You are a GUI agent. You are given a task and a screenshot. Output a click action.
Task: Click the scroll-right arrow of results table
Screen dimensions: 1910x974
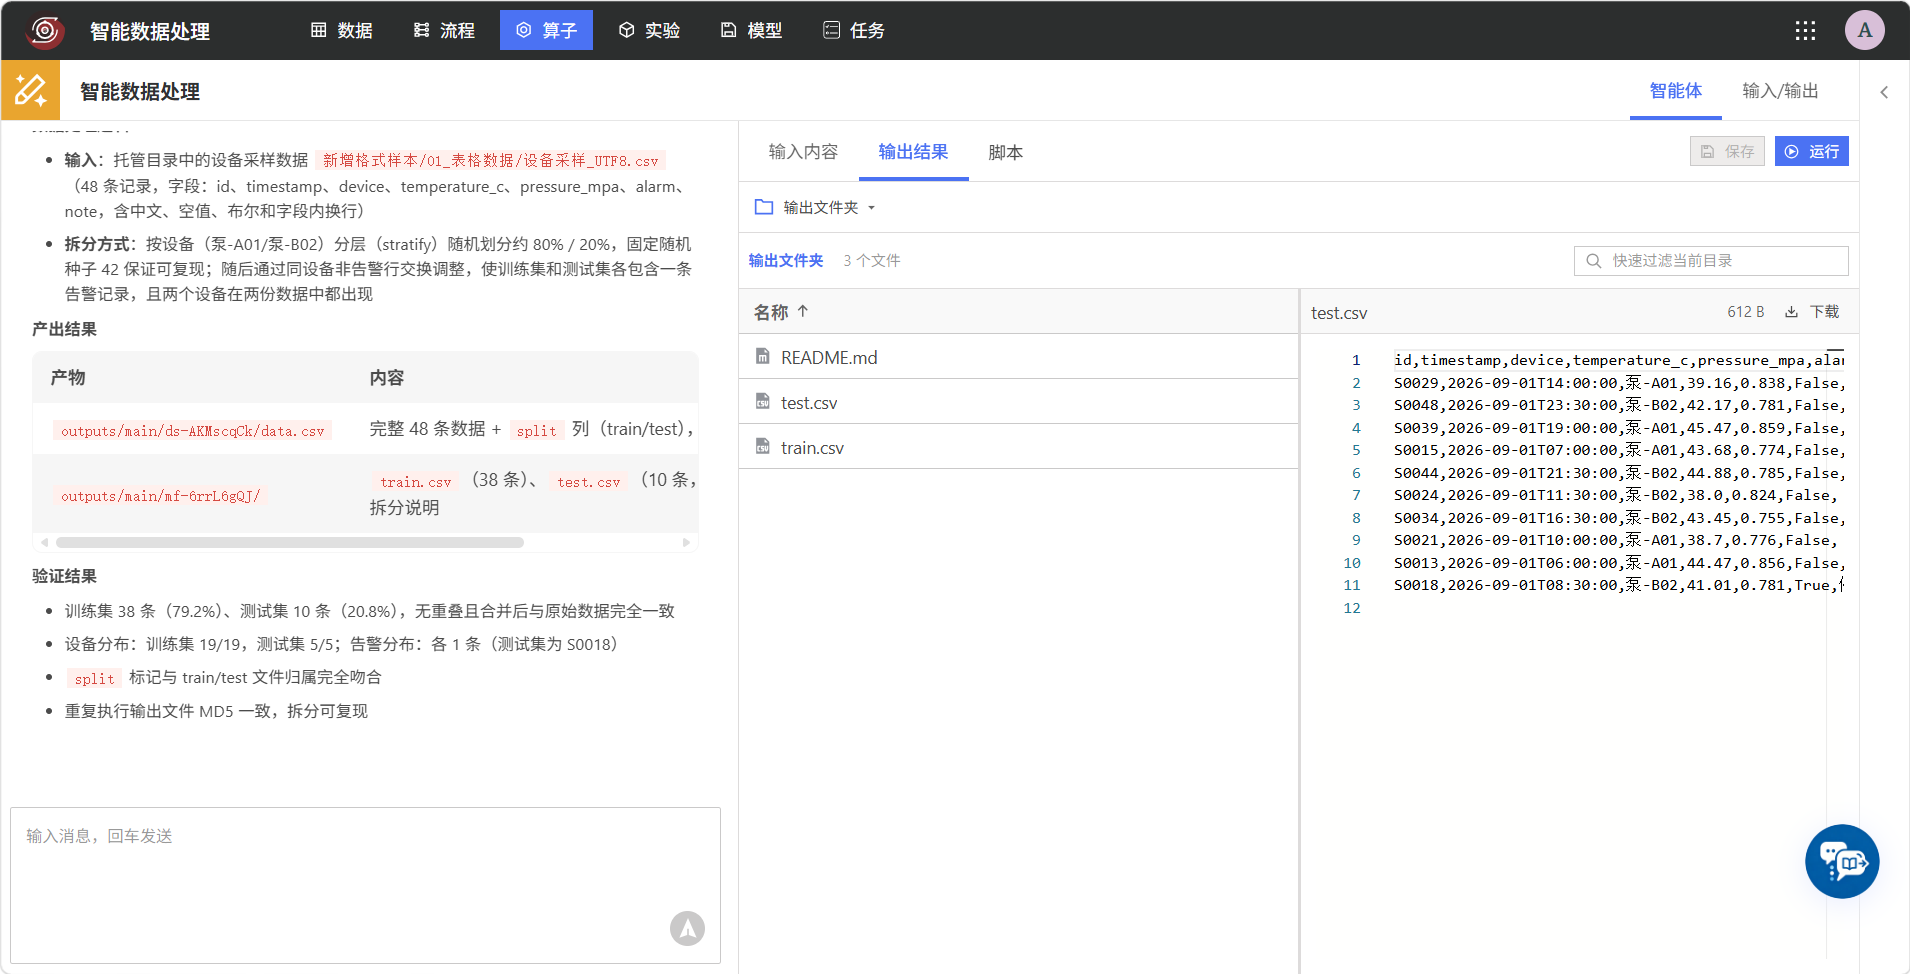tap(686, 543)
